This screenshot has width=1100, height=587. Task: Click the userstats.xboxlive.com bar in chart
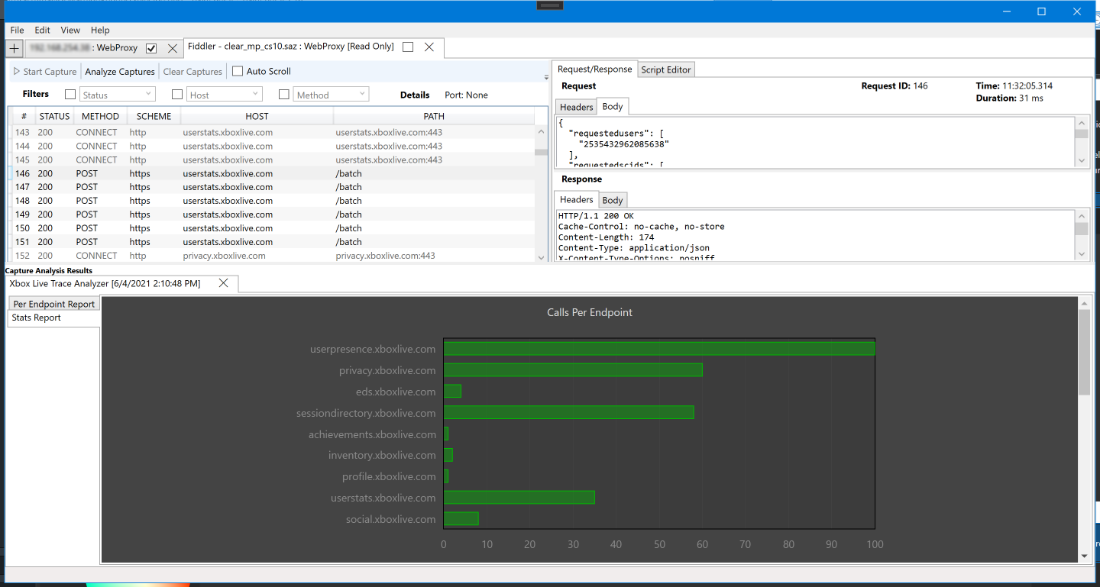519,497
